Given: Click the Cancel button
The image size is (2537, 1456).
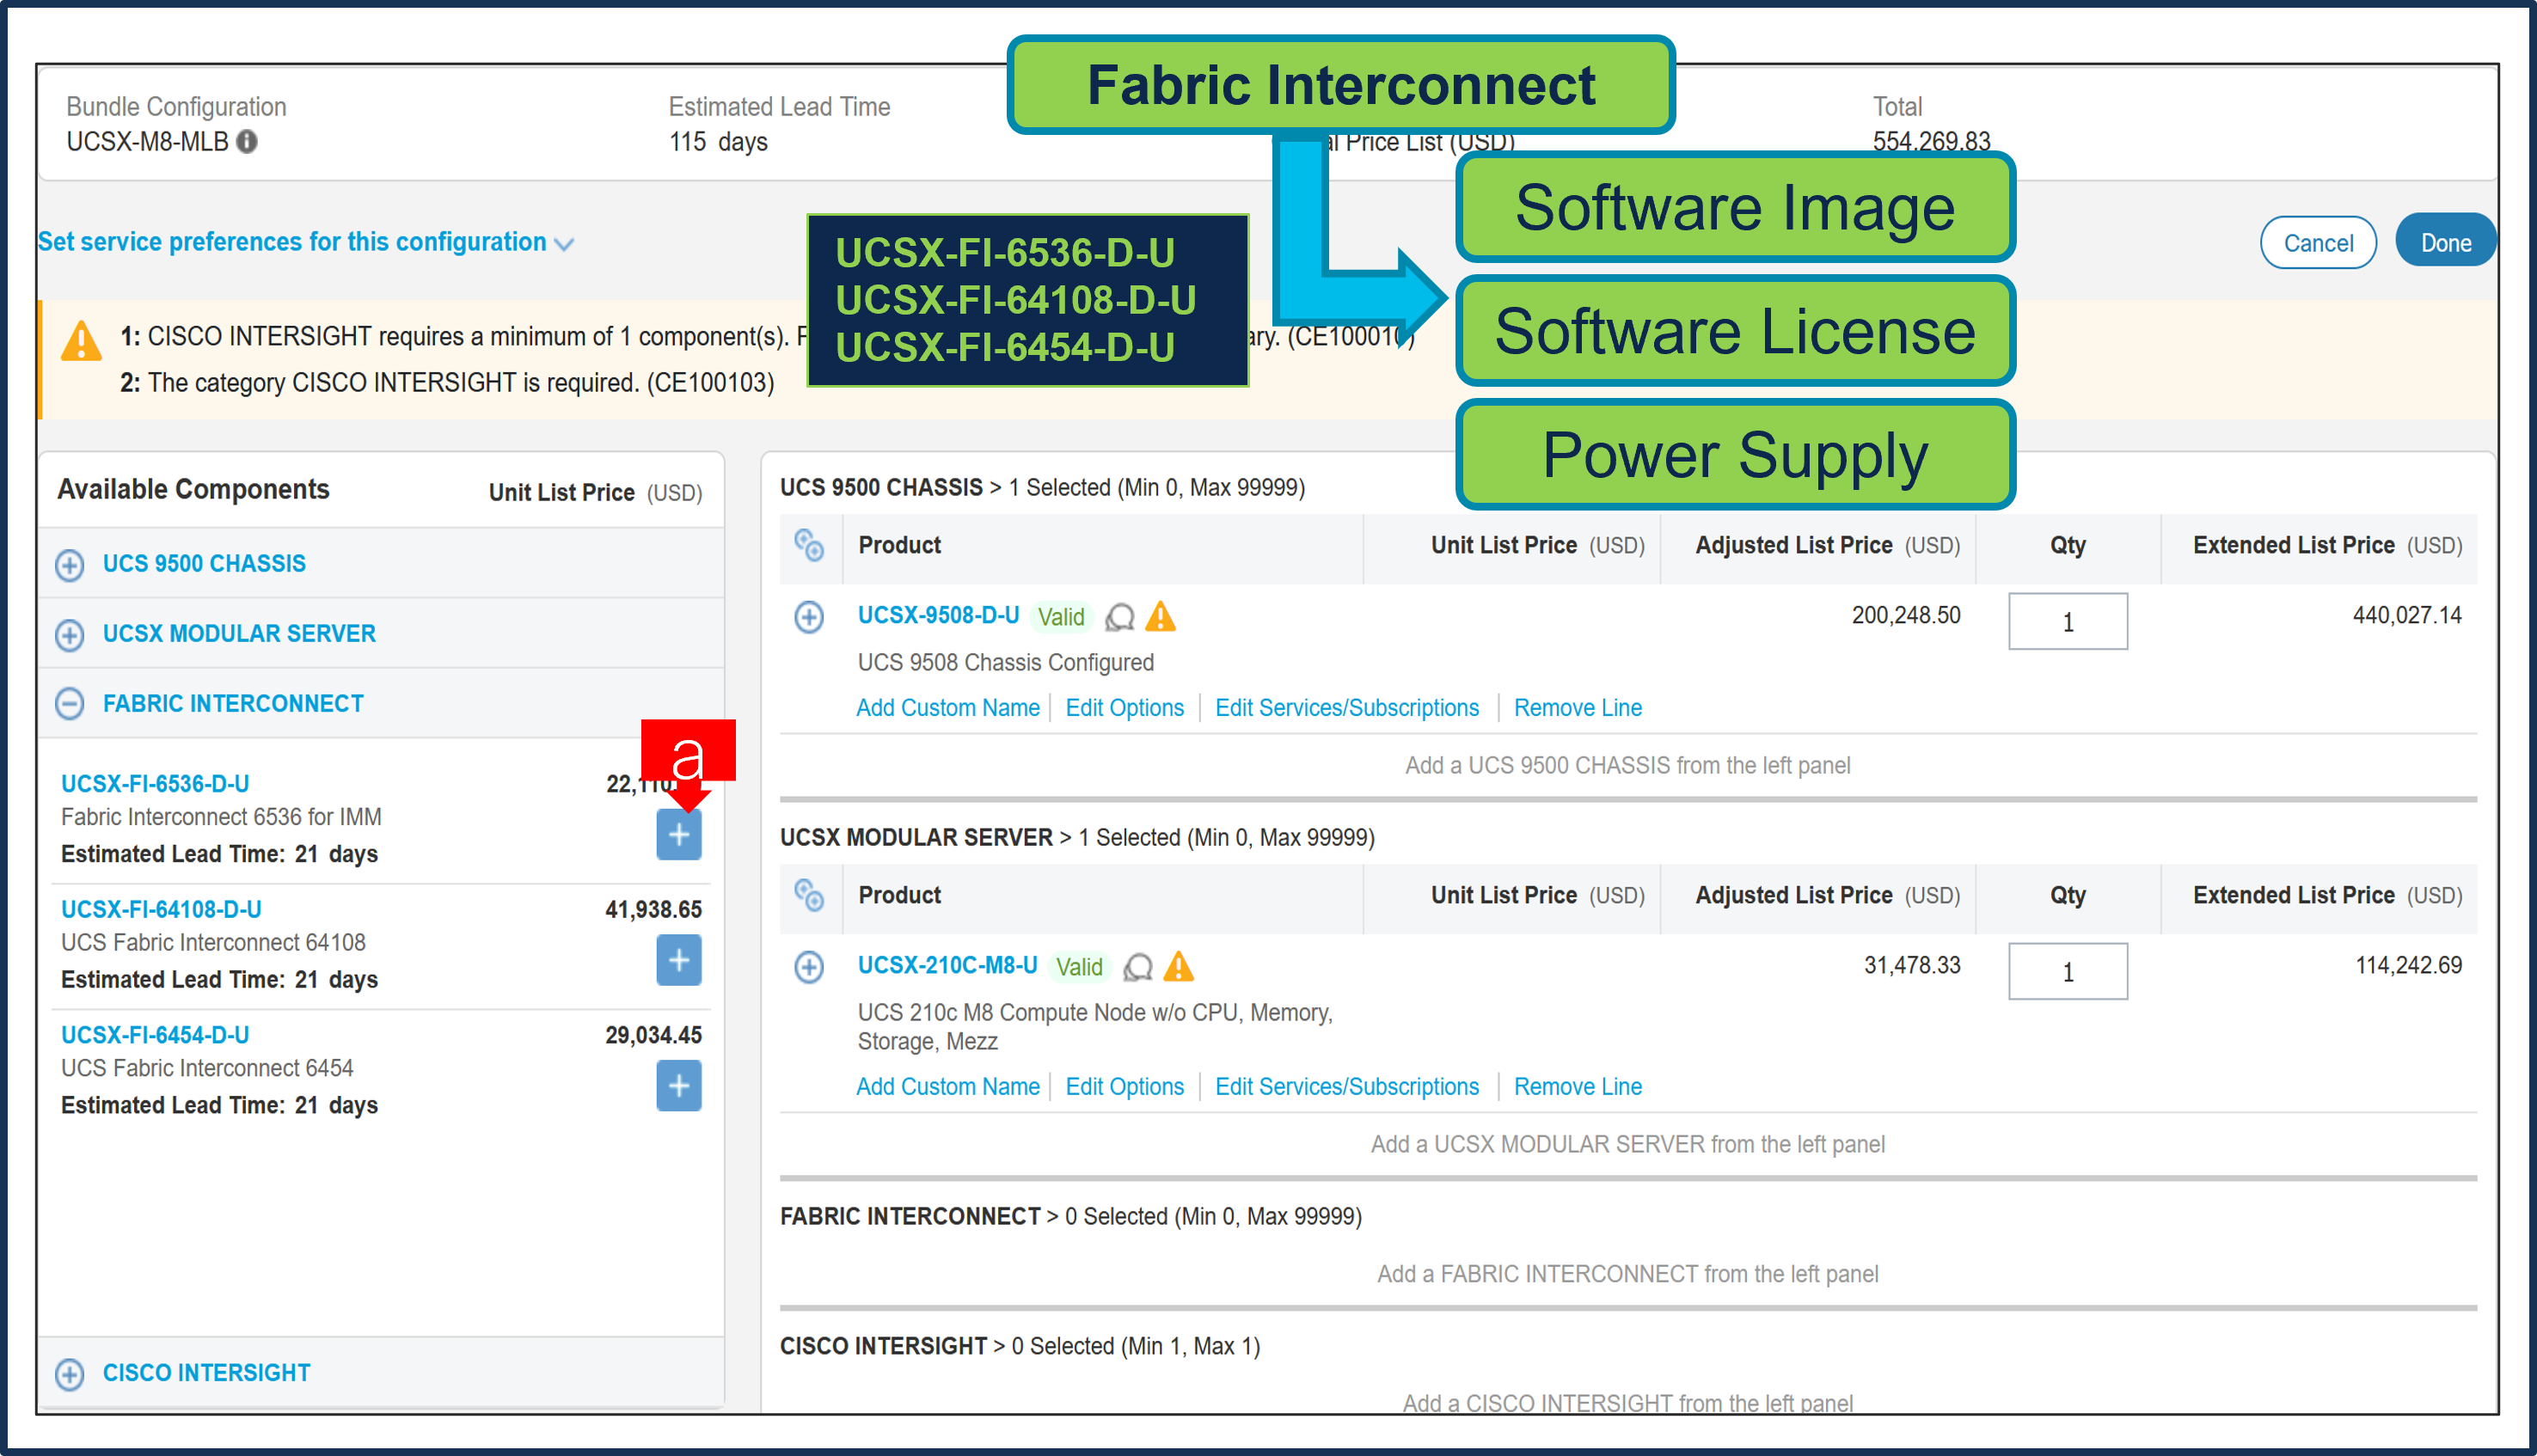Looking at the screenshot, I should pyautogui.click(x=2318, y=243).
